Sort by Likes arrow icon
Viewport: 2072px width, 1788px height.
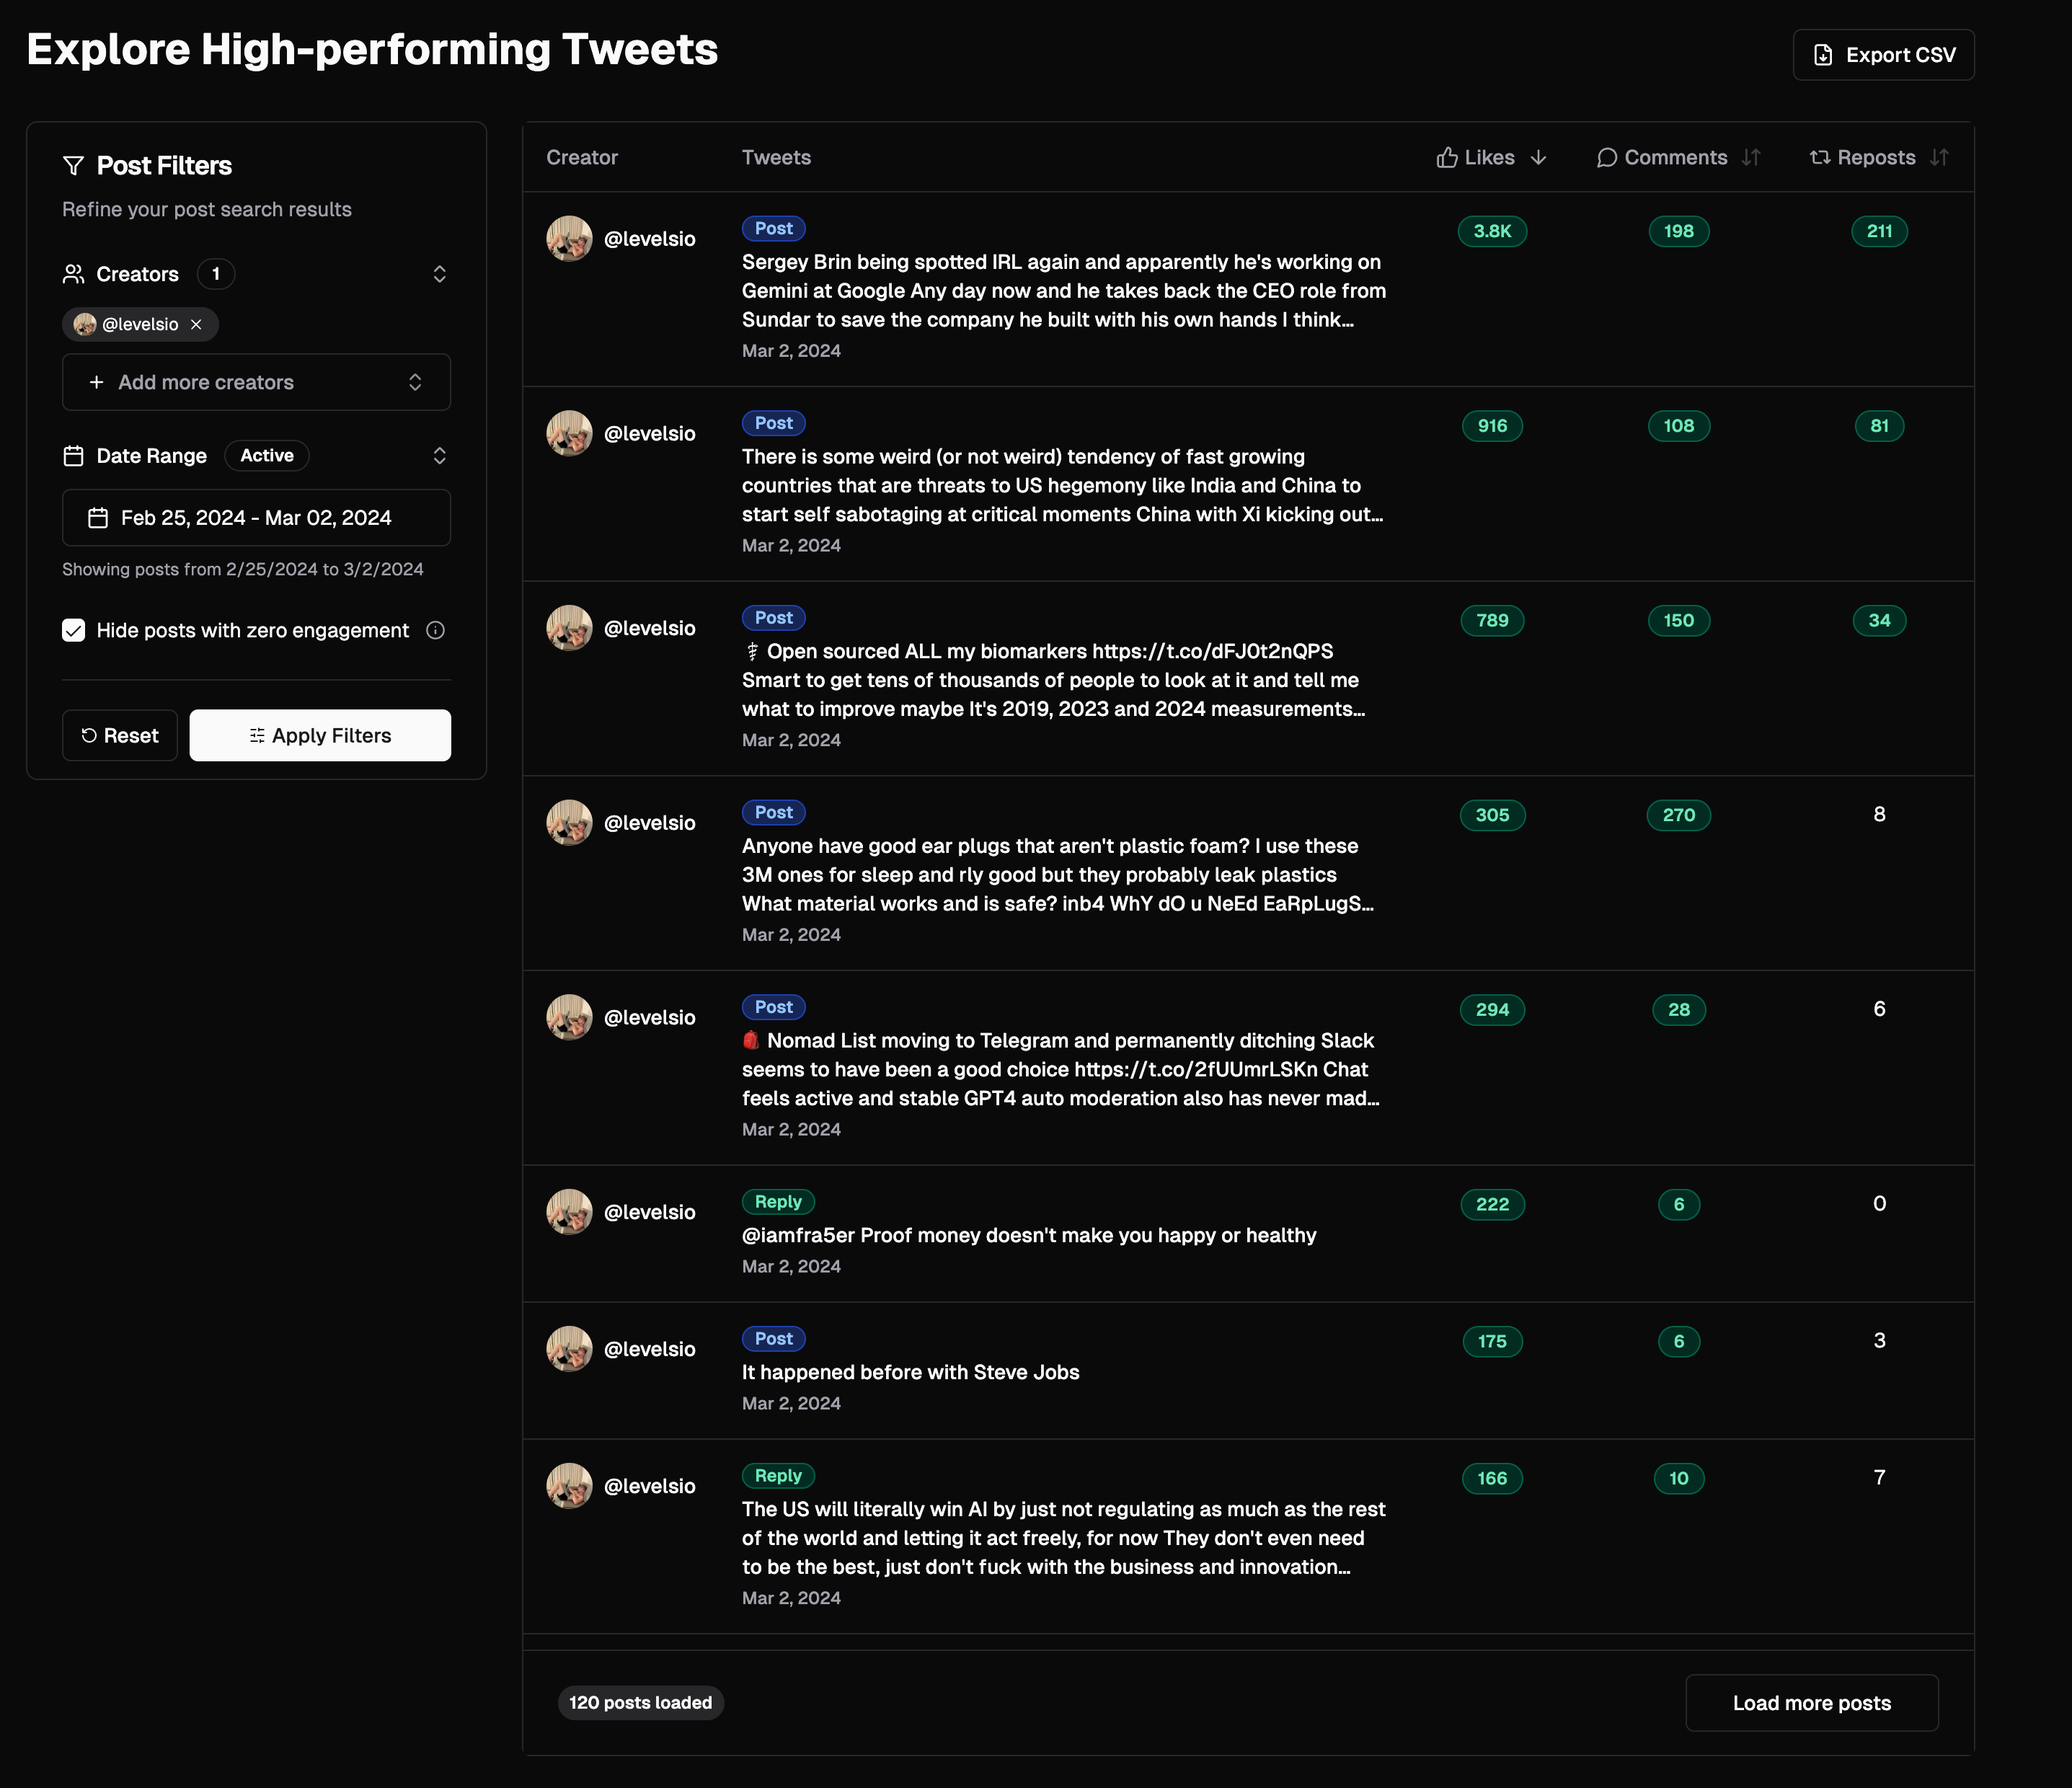pyautogui.click(x=1538, y=158)
